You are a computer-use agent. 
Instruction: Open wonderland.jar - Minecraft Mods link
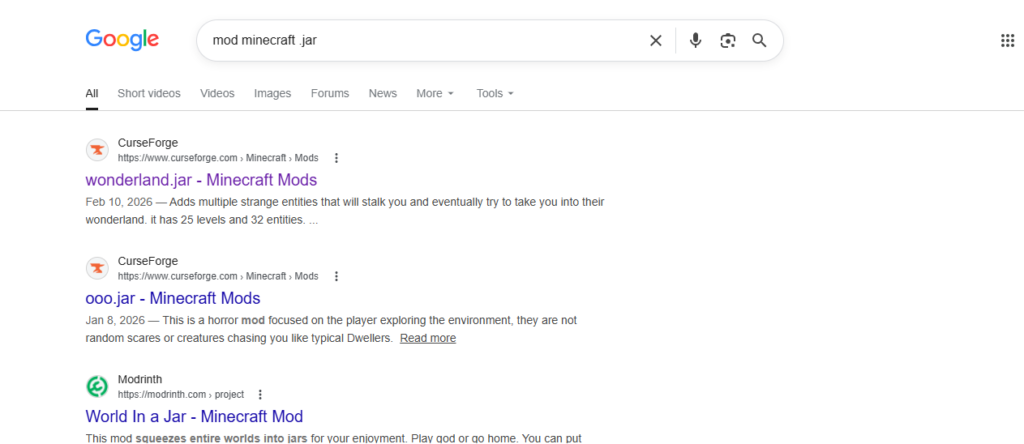(201, 180)
